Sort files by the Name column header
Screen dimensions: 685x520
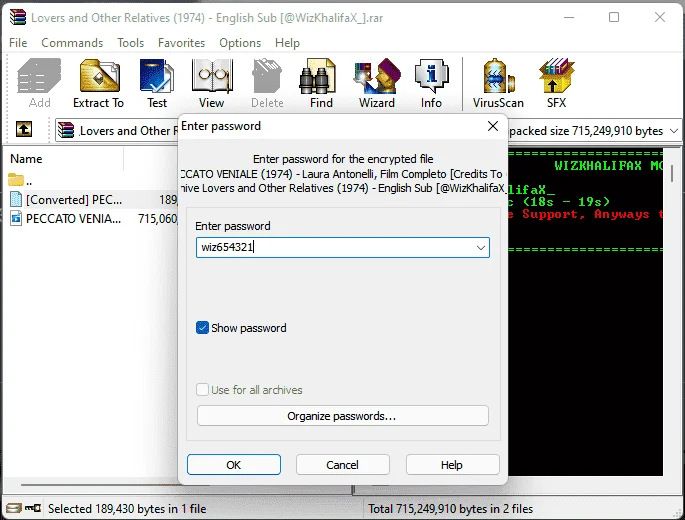tap(26, 159)
